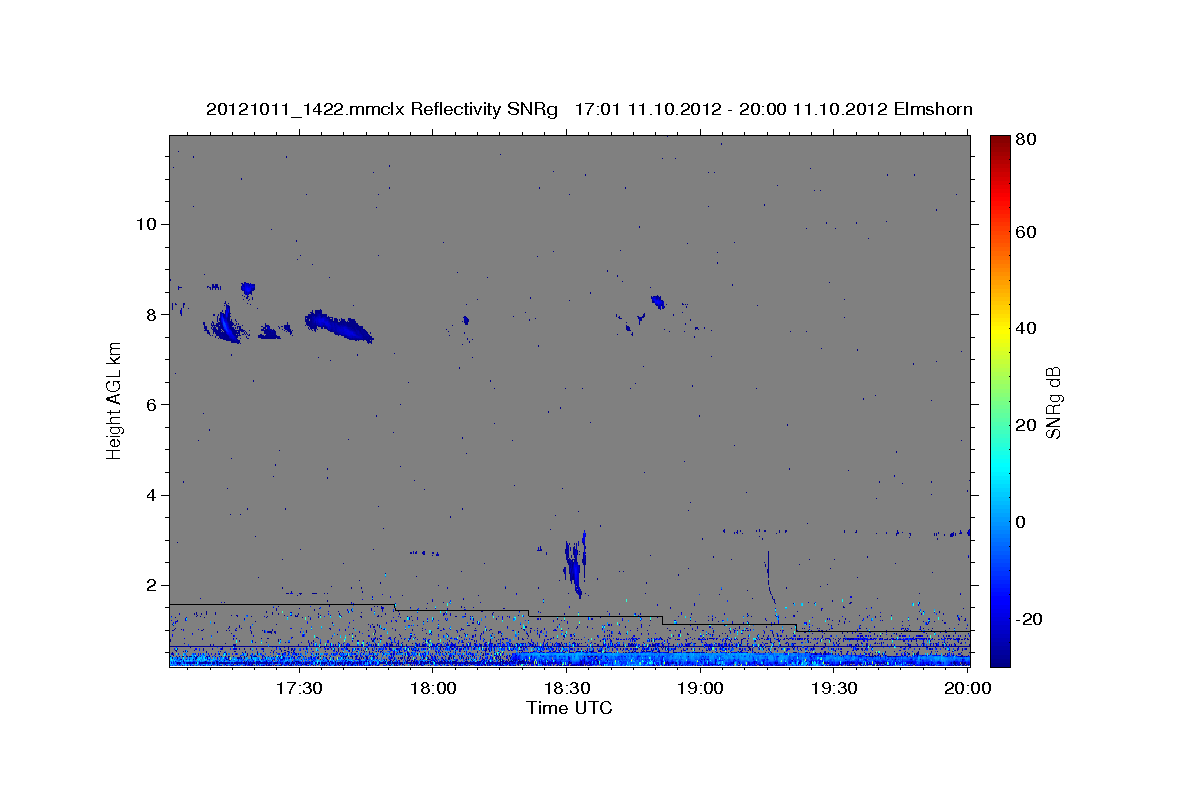
Task: Click the colorbar value label 40
Action: pyautogui.click(x=1028, y=328)
